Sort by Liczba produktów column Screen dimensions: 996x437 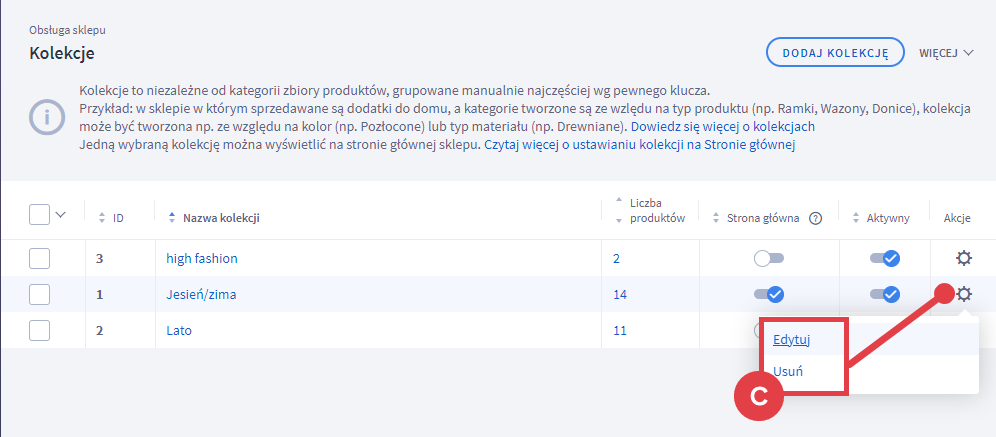650,211
